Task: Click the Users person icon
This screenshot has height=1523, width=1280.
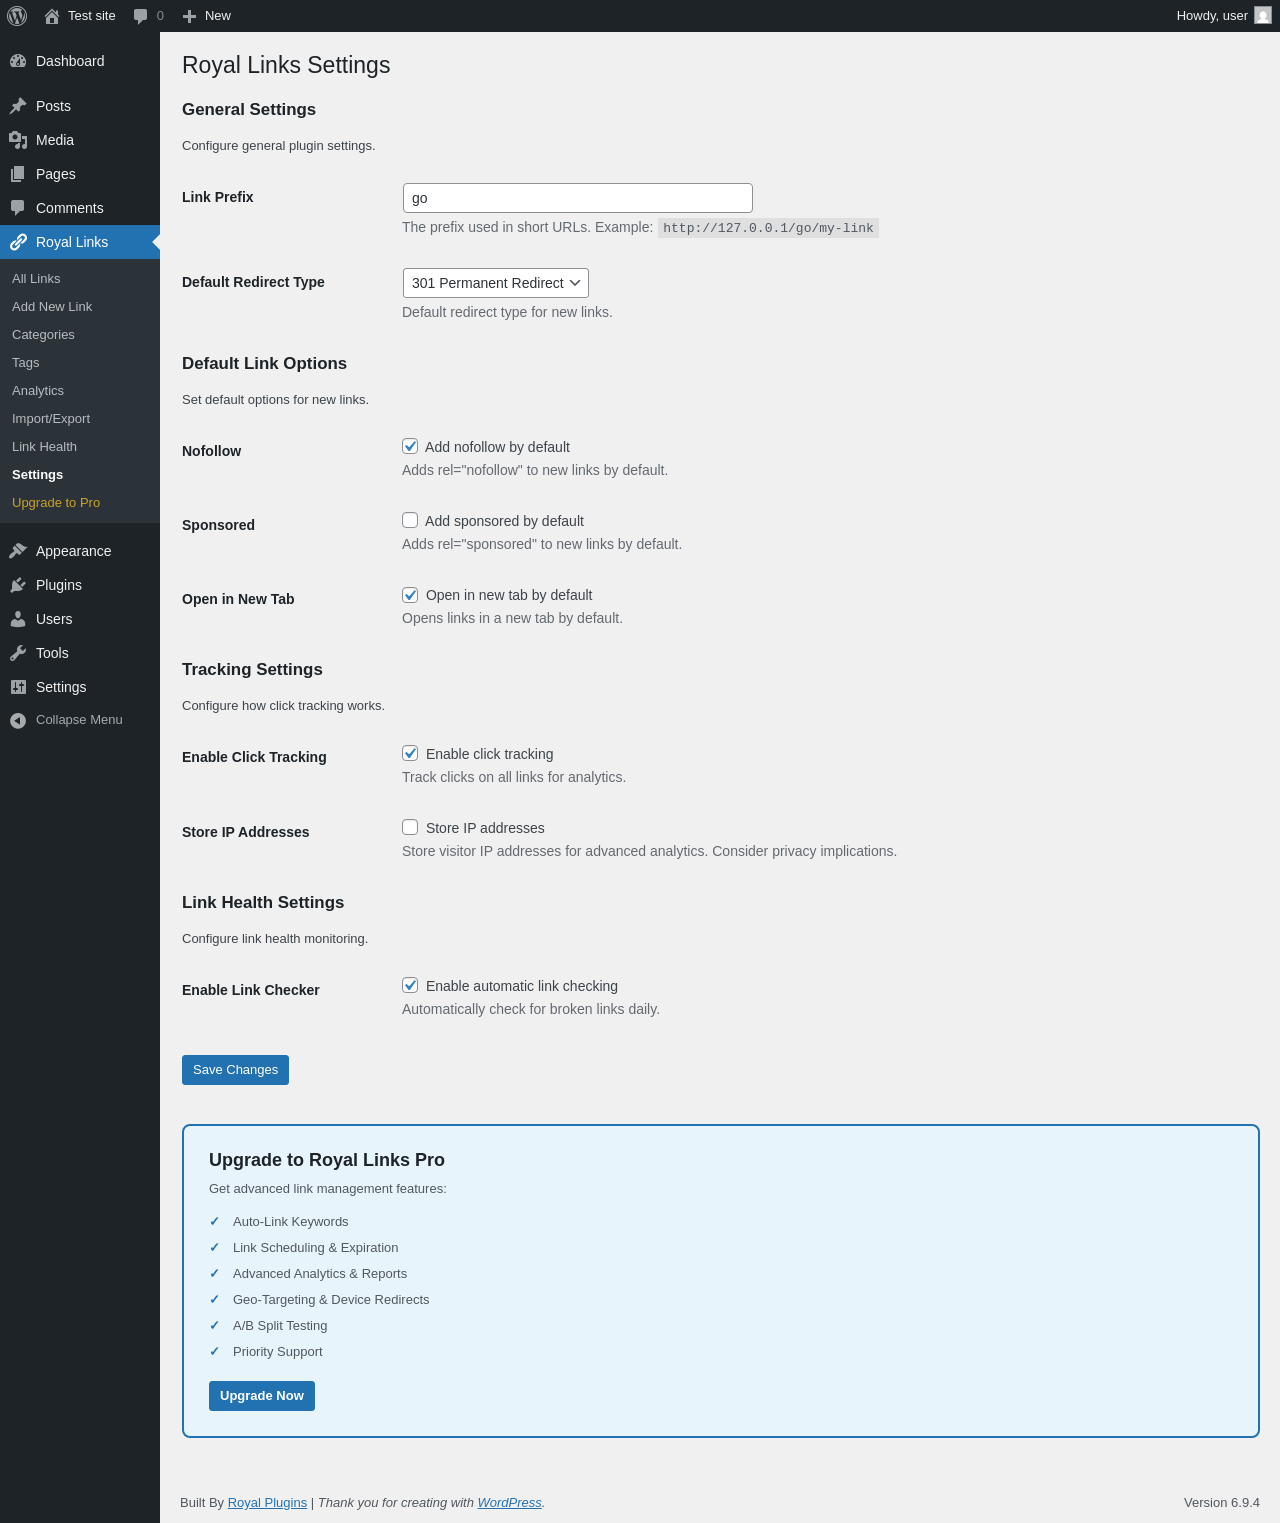Action: 18,619
